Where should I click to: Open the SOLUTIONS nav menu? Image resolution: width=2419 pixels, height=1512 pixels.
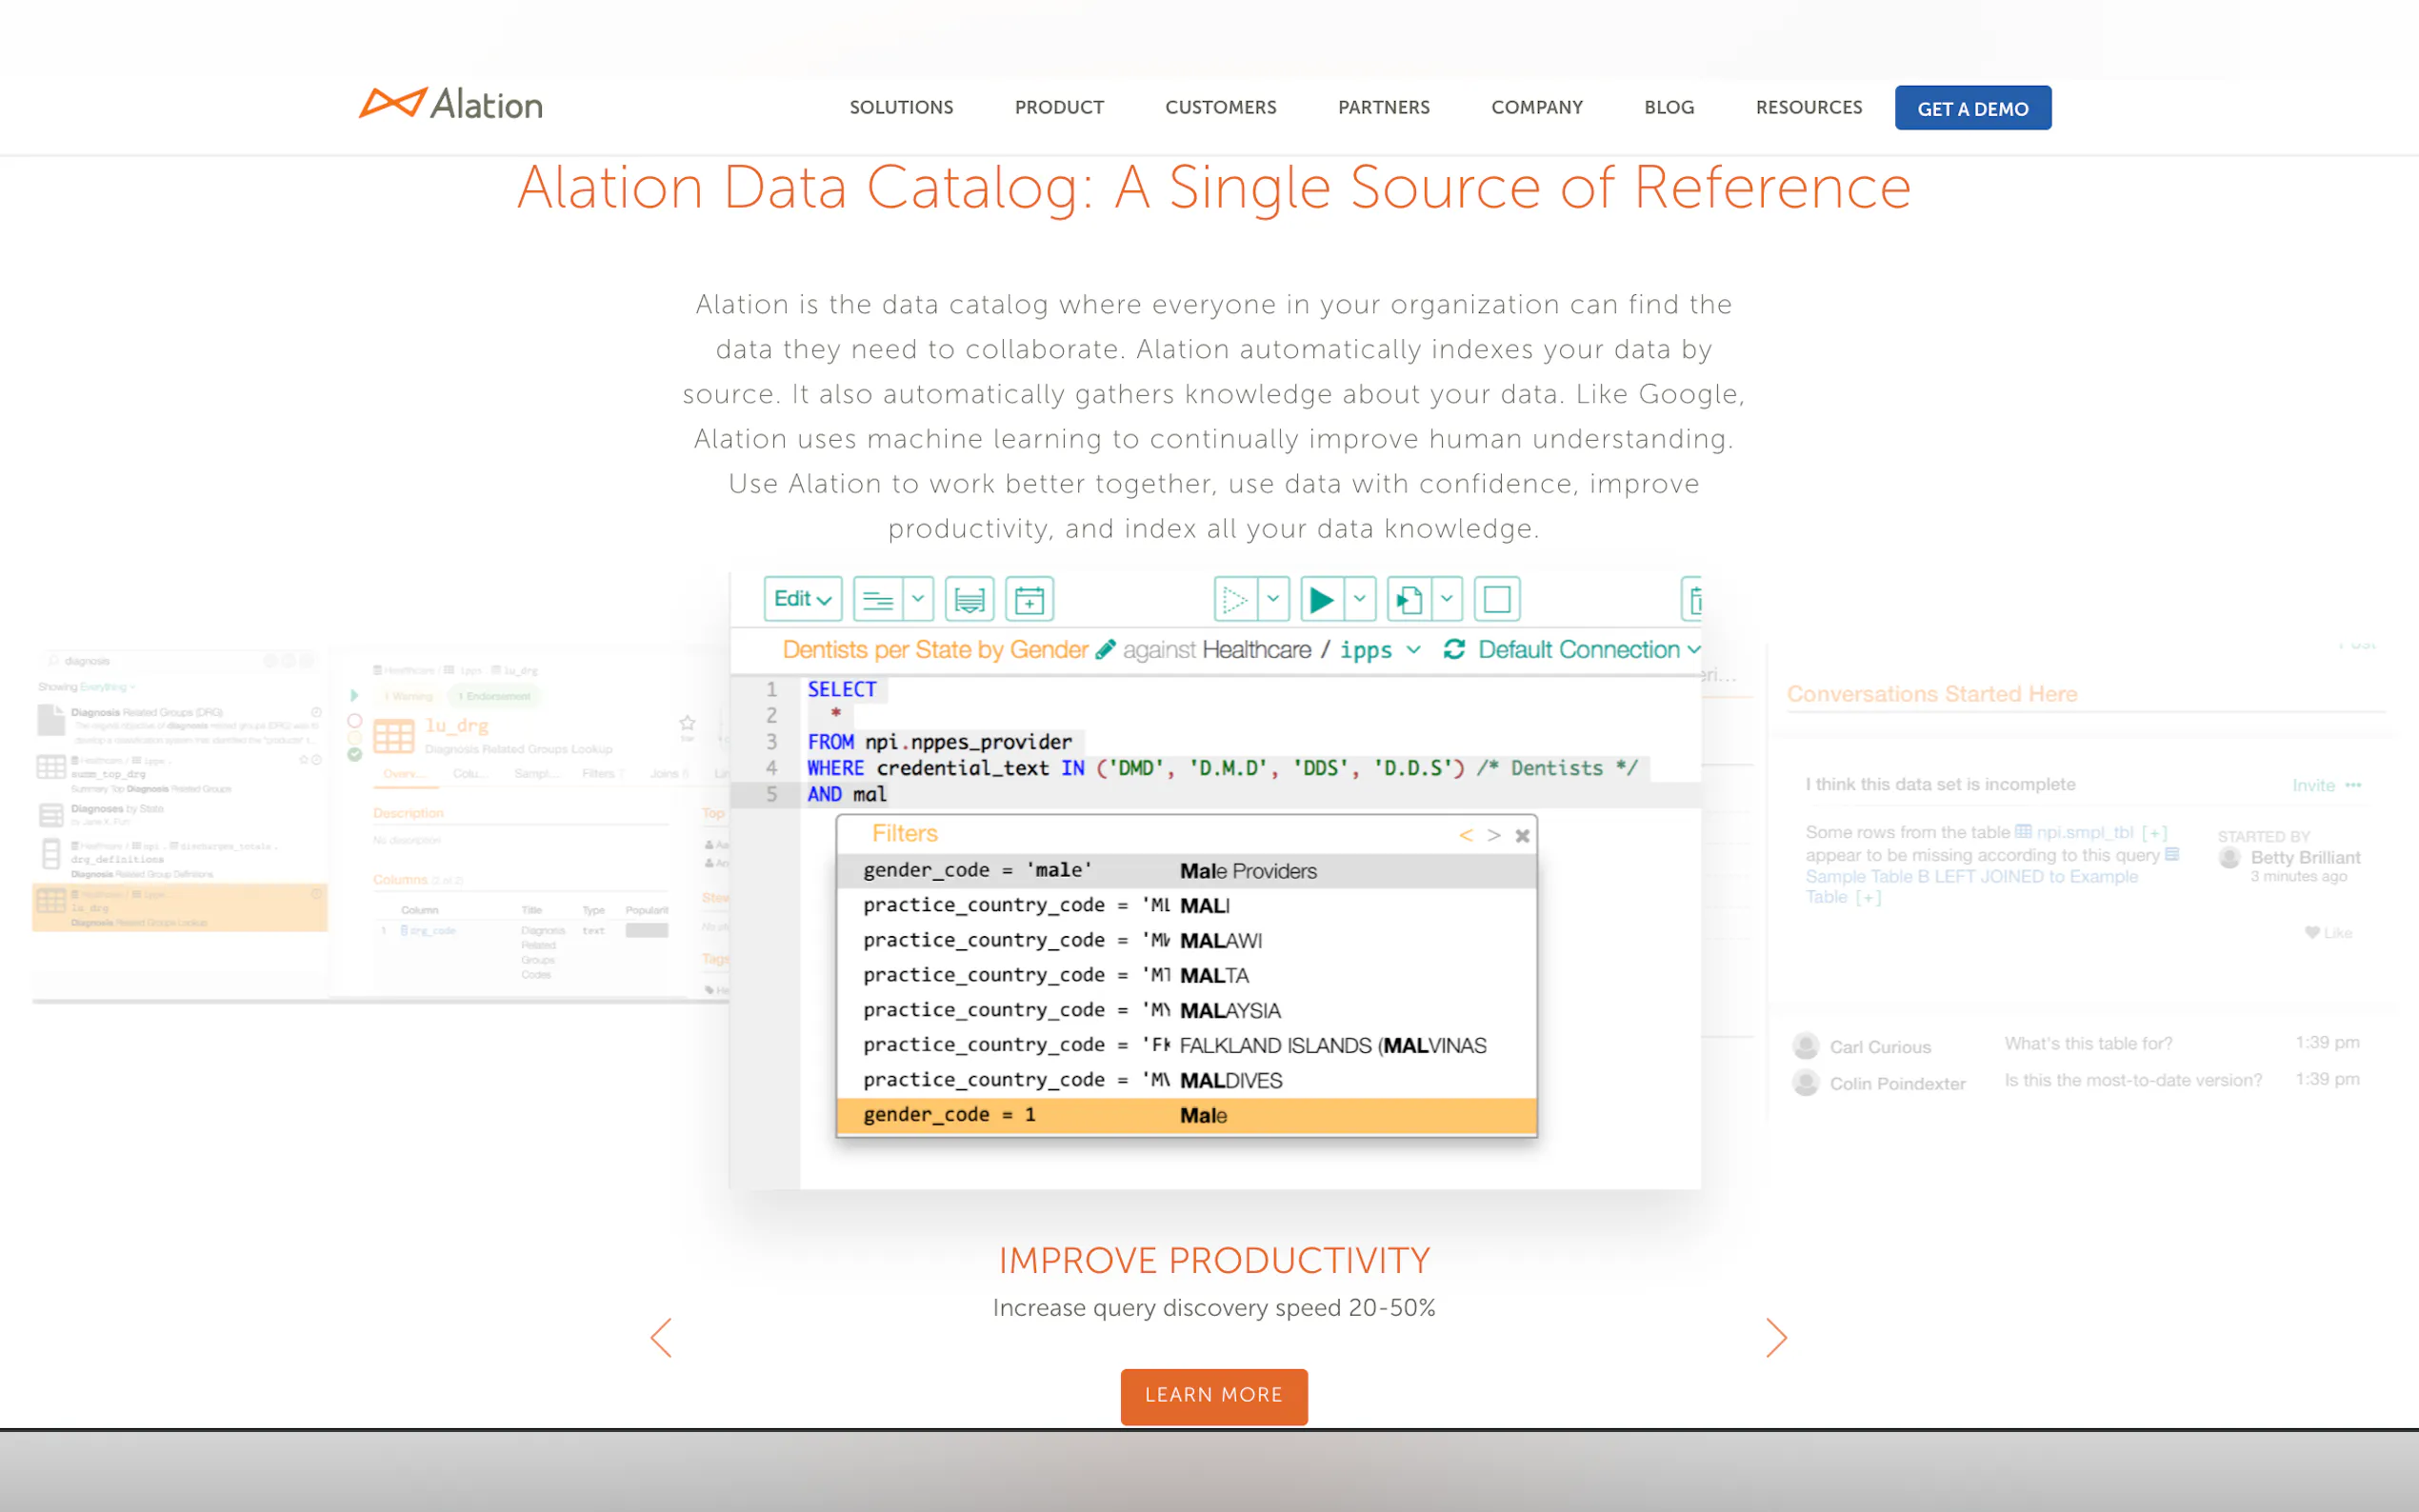point(901,107)
